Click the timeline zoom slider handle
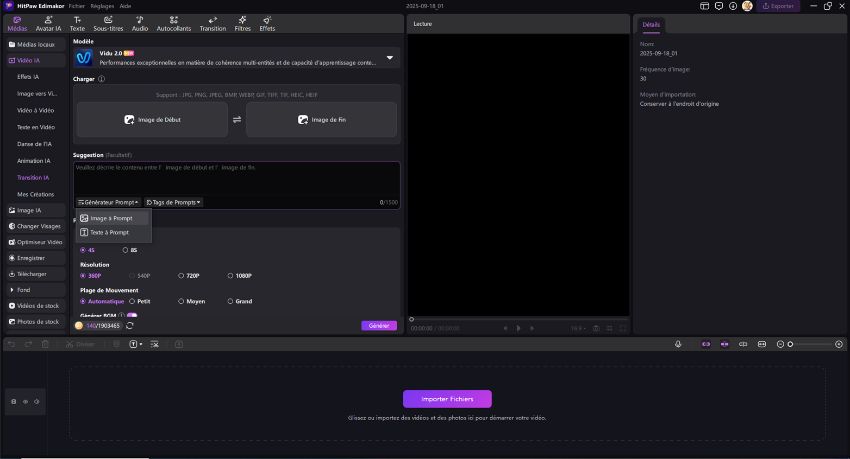The height and width of the screenshot is (459, 850). pos(790,344)
